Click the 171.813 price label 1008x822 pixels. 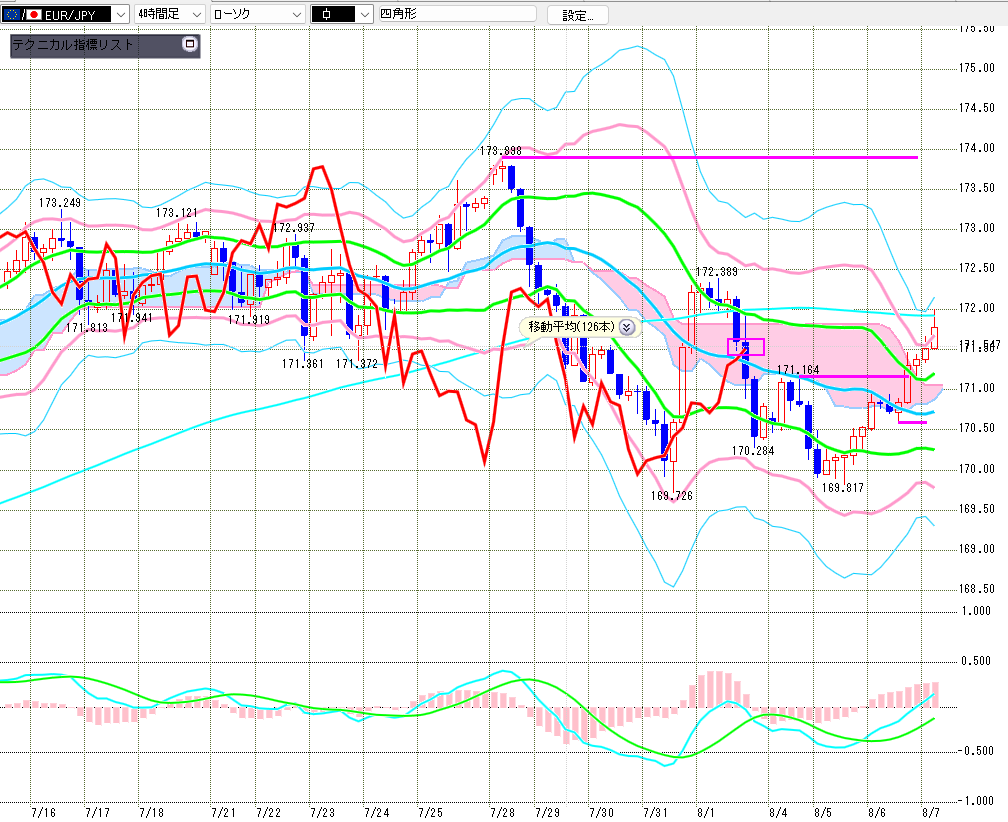pos(87,328)
